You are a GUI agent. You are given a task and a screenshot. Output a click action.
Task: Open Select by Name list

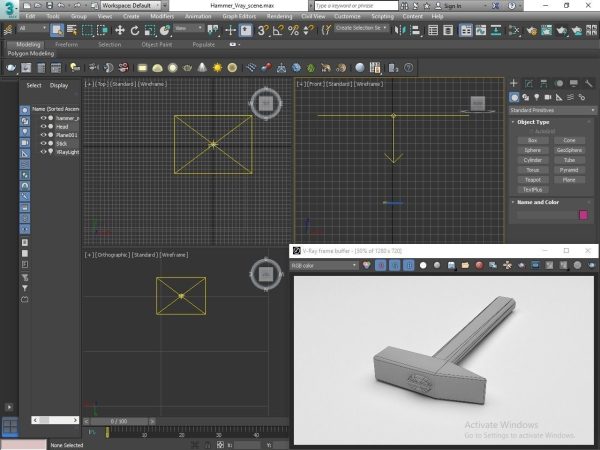pos(72,30)
